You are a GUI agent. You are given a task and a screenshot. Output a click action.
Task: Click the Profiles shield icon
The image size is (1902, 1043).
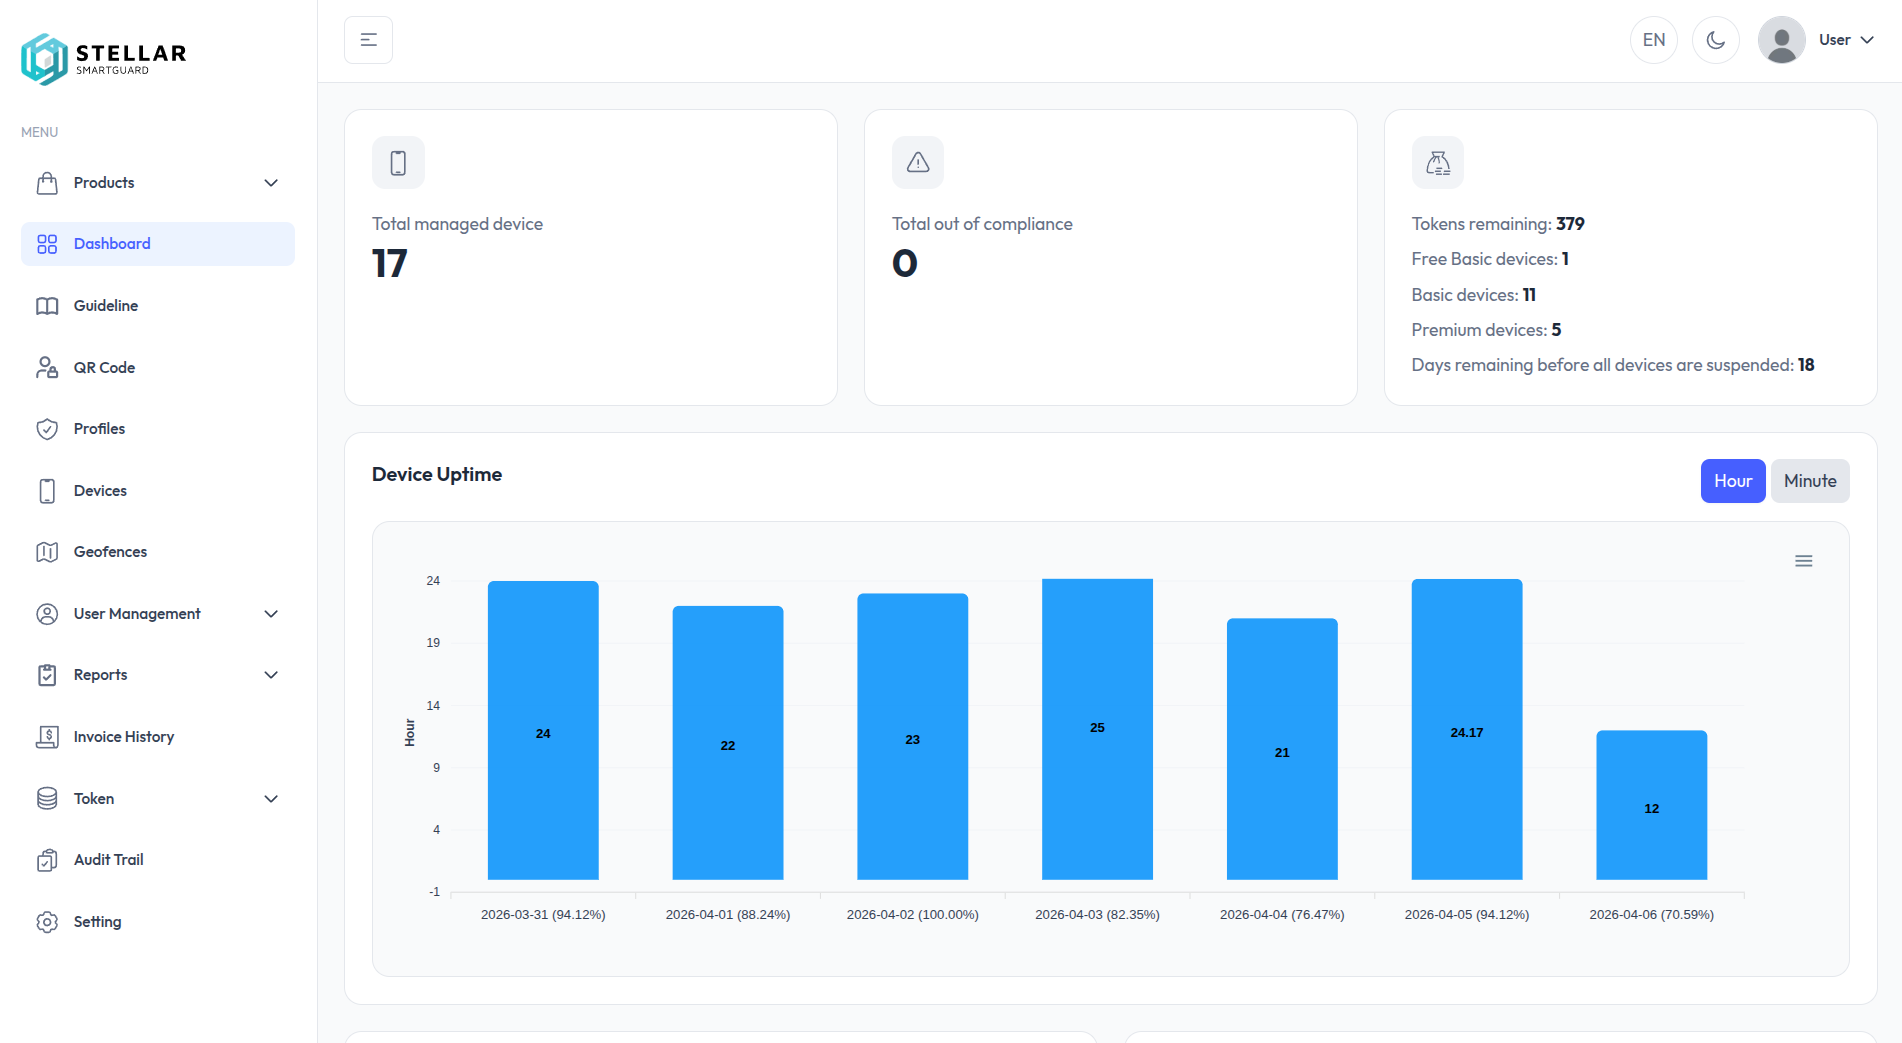tap(47, 428)
